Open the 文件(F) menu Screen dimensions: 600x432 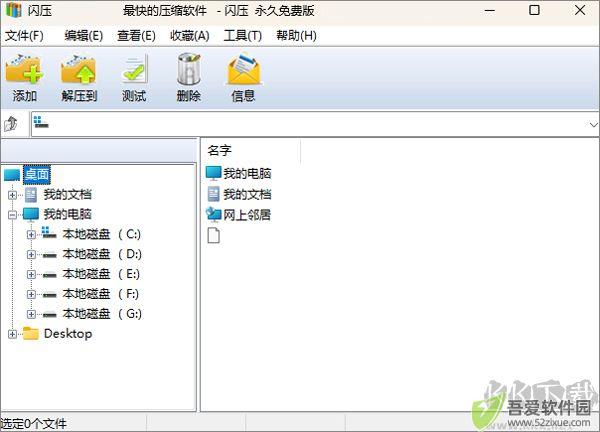point(24,36)
